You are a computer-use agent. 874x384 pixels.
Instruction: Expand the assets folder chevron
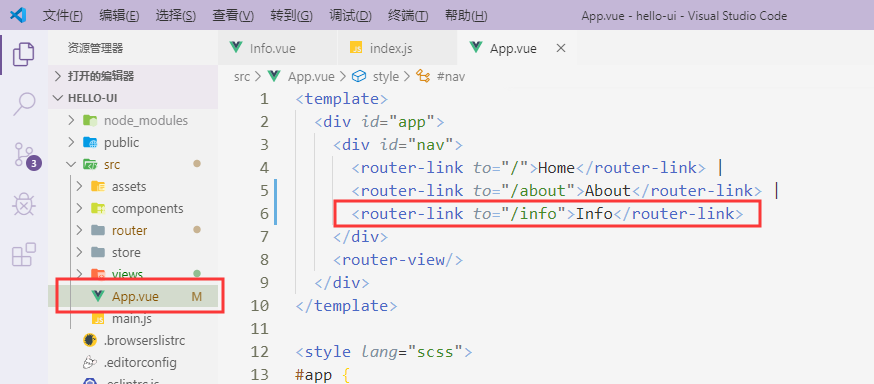click(x=79, y=186)
